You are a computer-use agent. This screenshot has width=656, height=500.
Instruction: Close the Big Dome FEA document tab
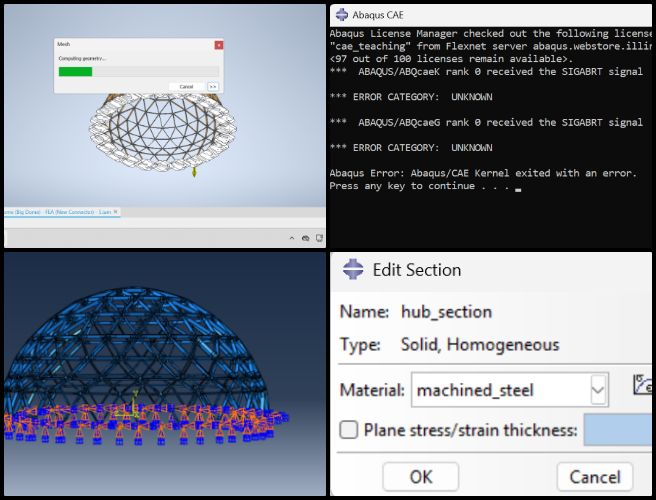116,212
